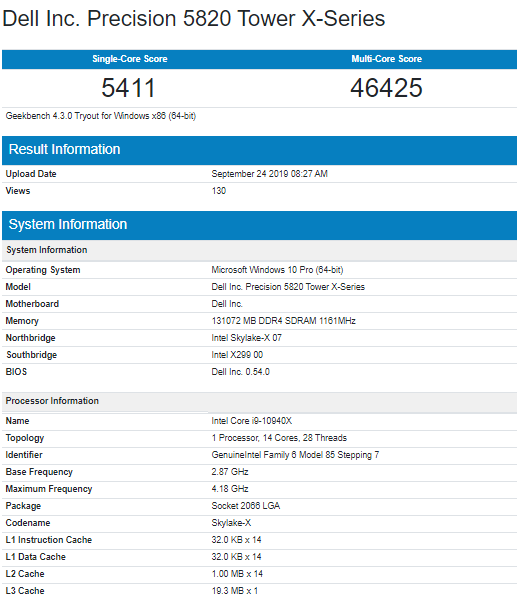Click the BIOS value Dell Inc. 0.54.0
The height and width of the screenshot is (596, 523).
pos(241,372)
